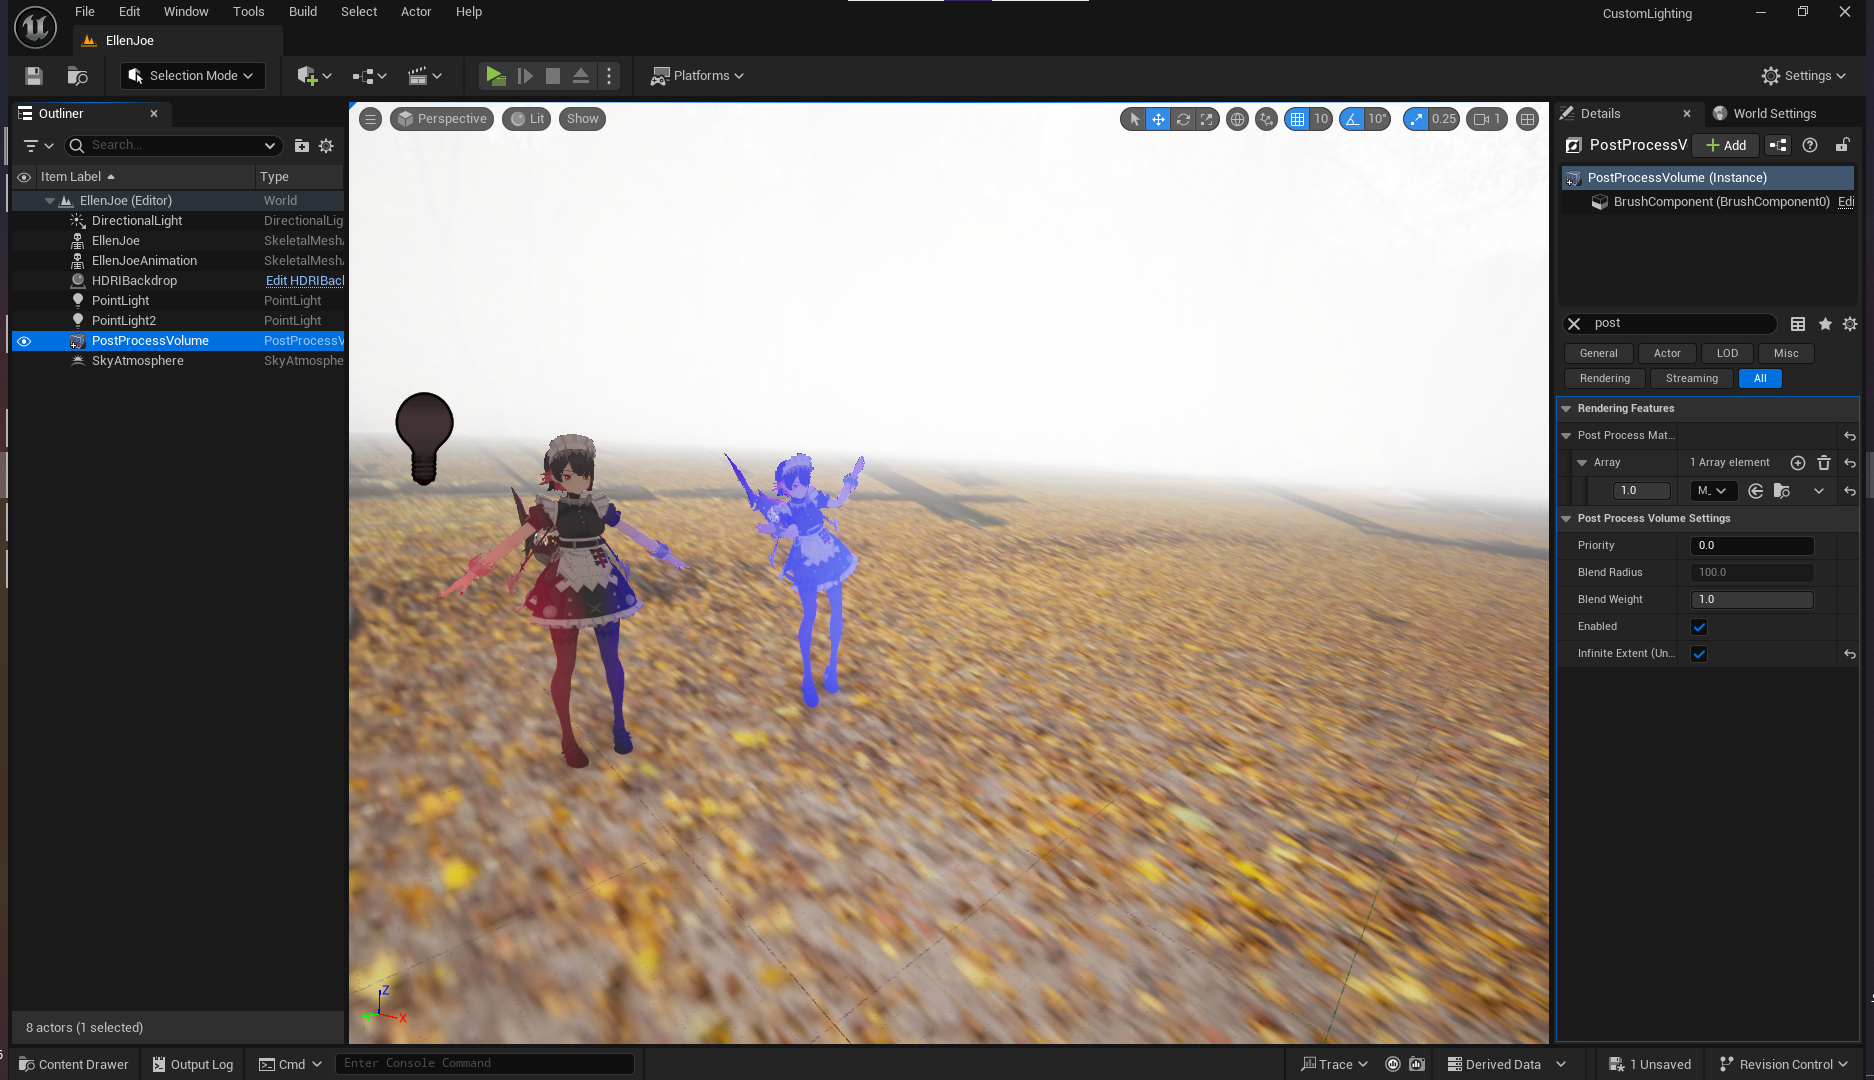Clear the 'post' search filter in Details
1874x1080 pixels.
pyautogui.click(x=1574, y=324)
